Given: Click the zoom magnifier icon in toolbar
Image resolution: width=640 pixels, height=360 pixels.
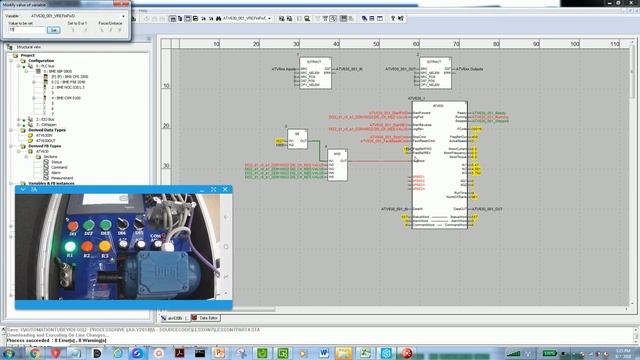Looking at the screenshot, I should pos(333,18).
